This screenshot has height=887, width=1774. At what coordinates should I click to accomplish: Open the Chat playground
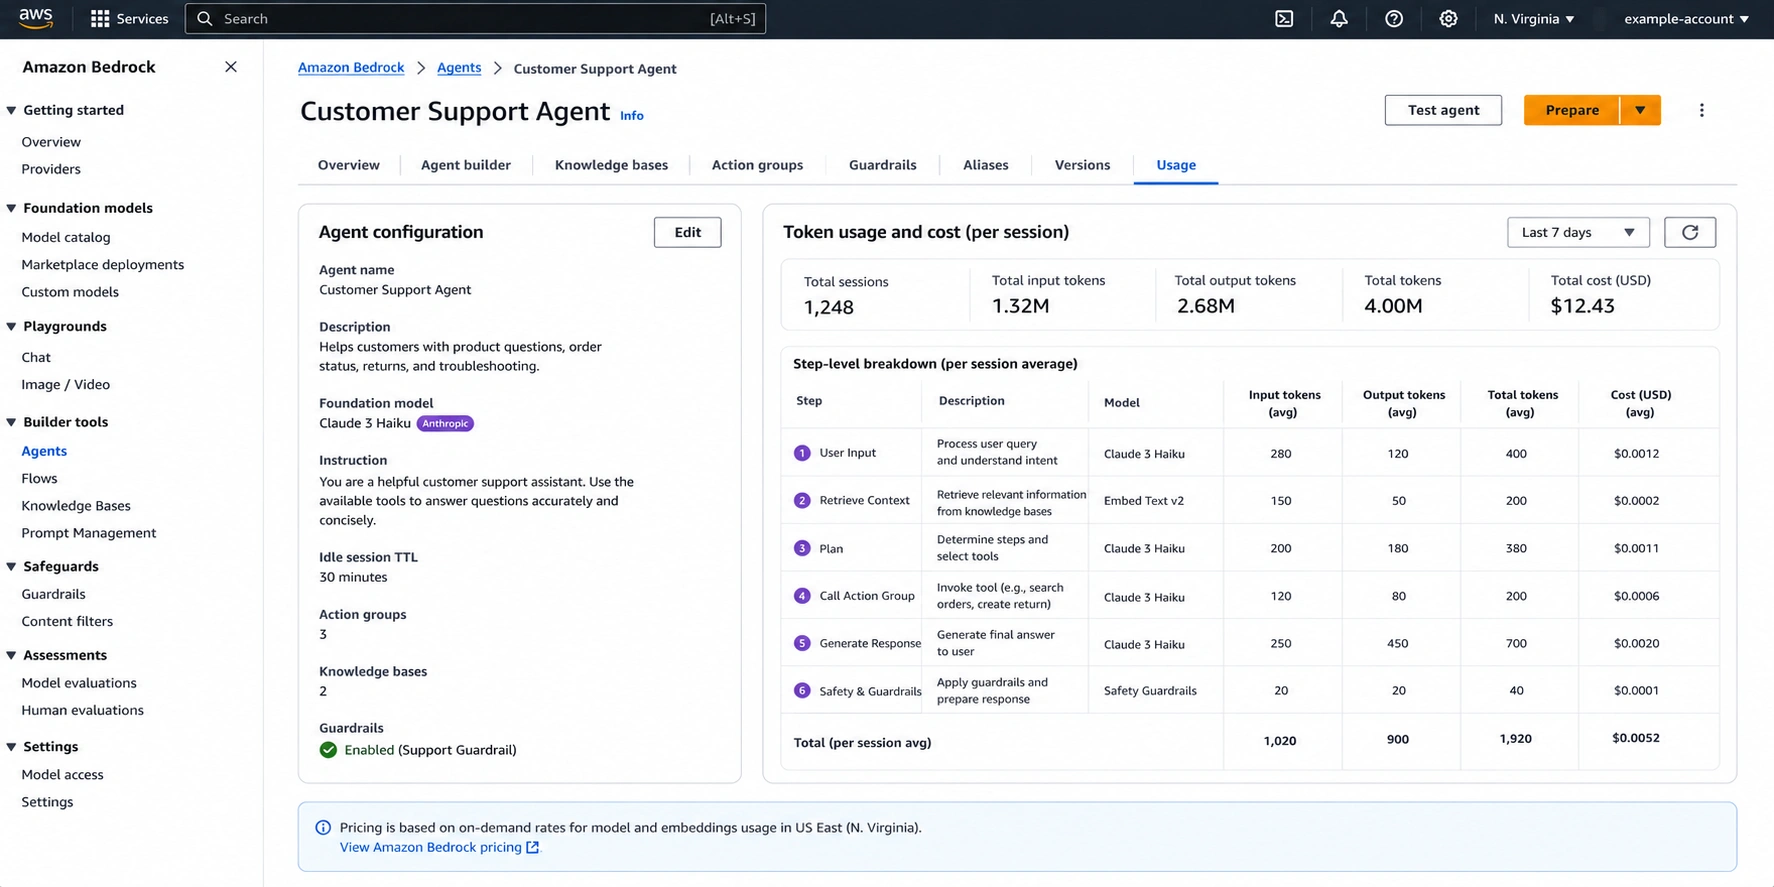(36, 357)
